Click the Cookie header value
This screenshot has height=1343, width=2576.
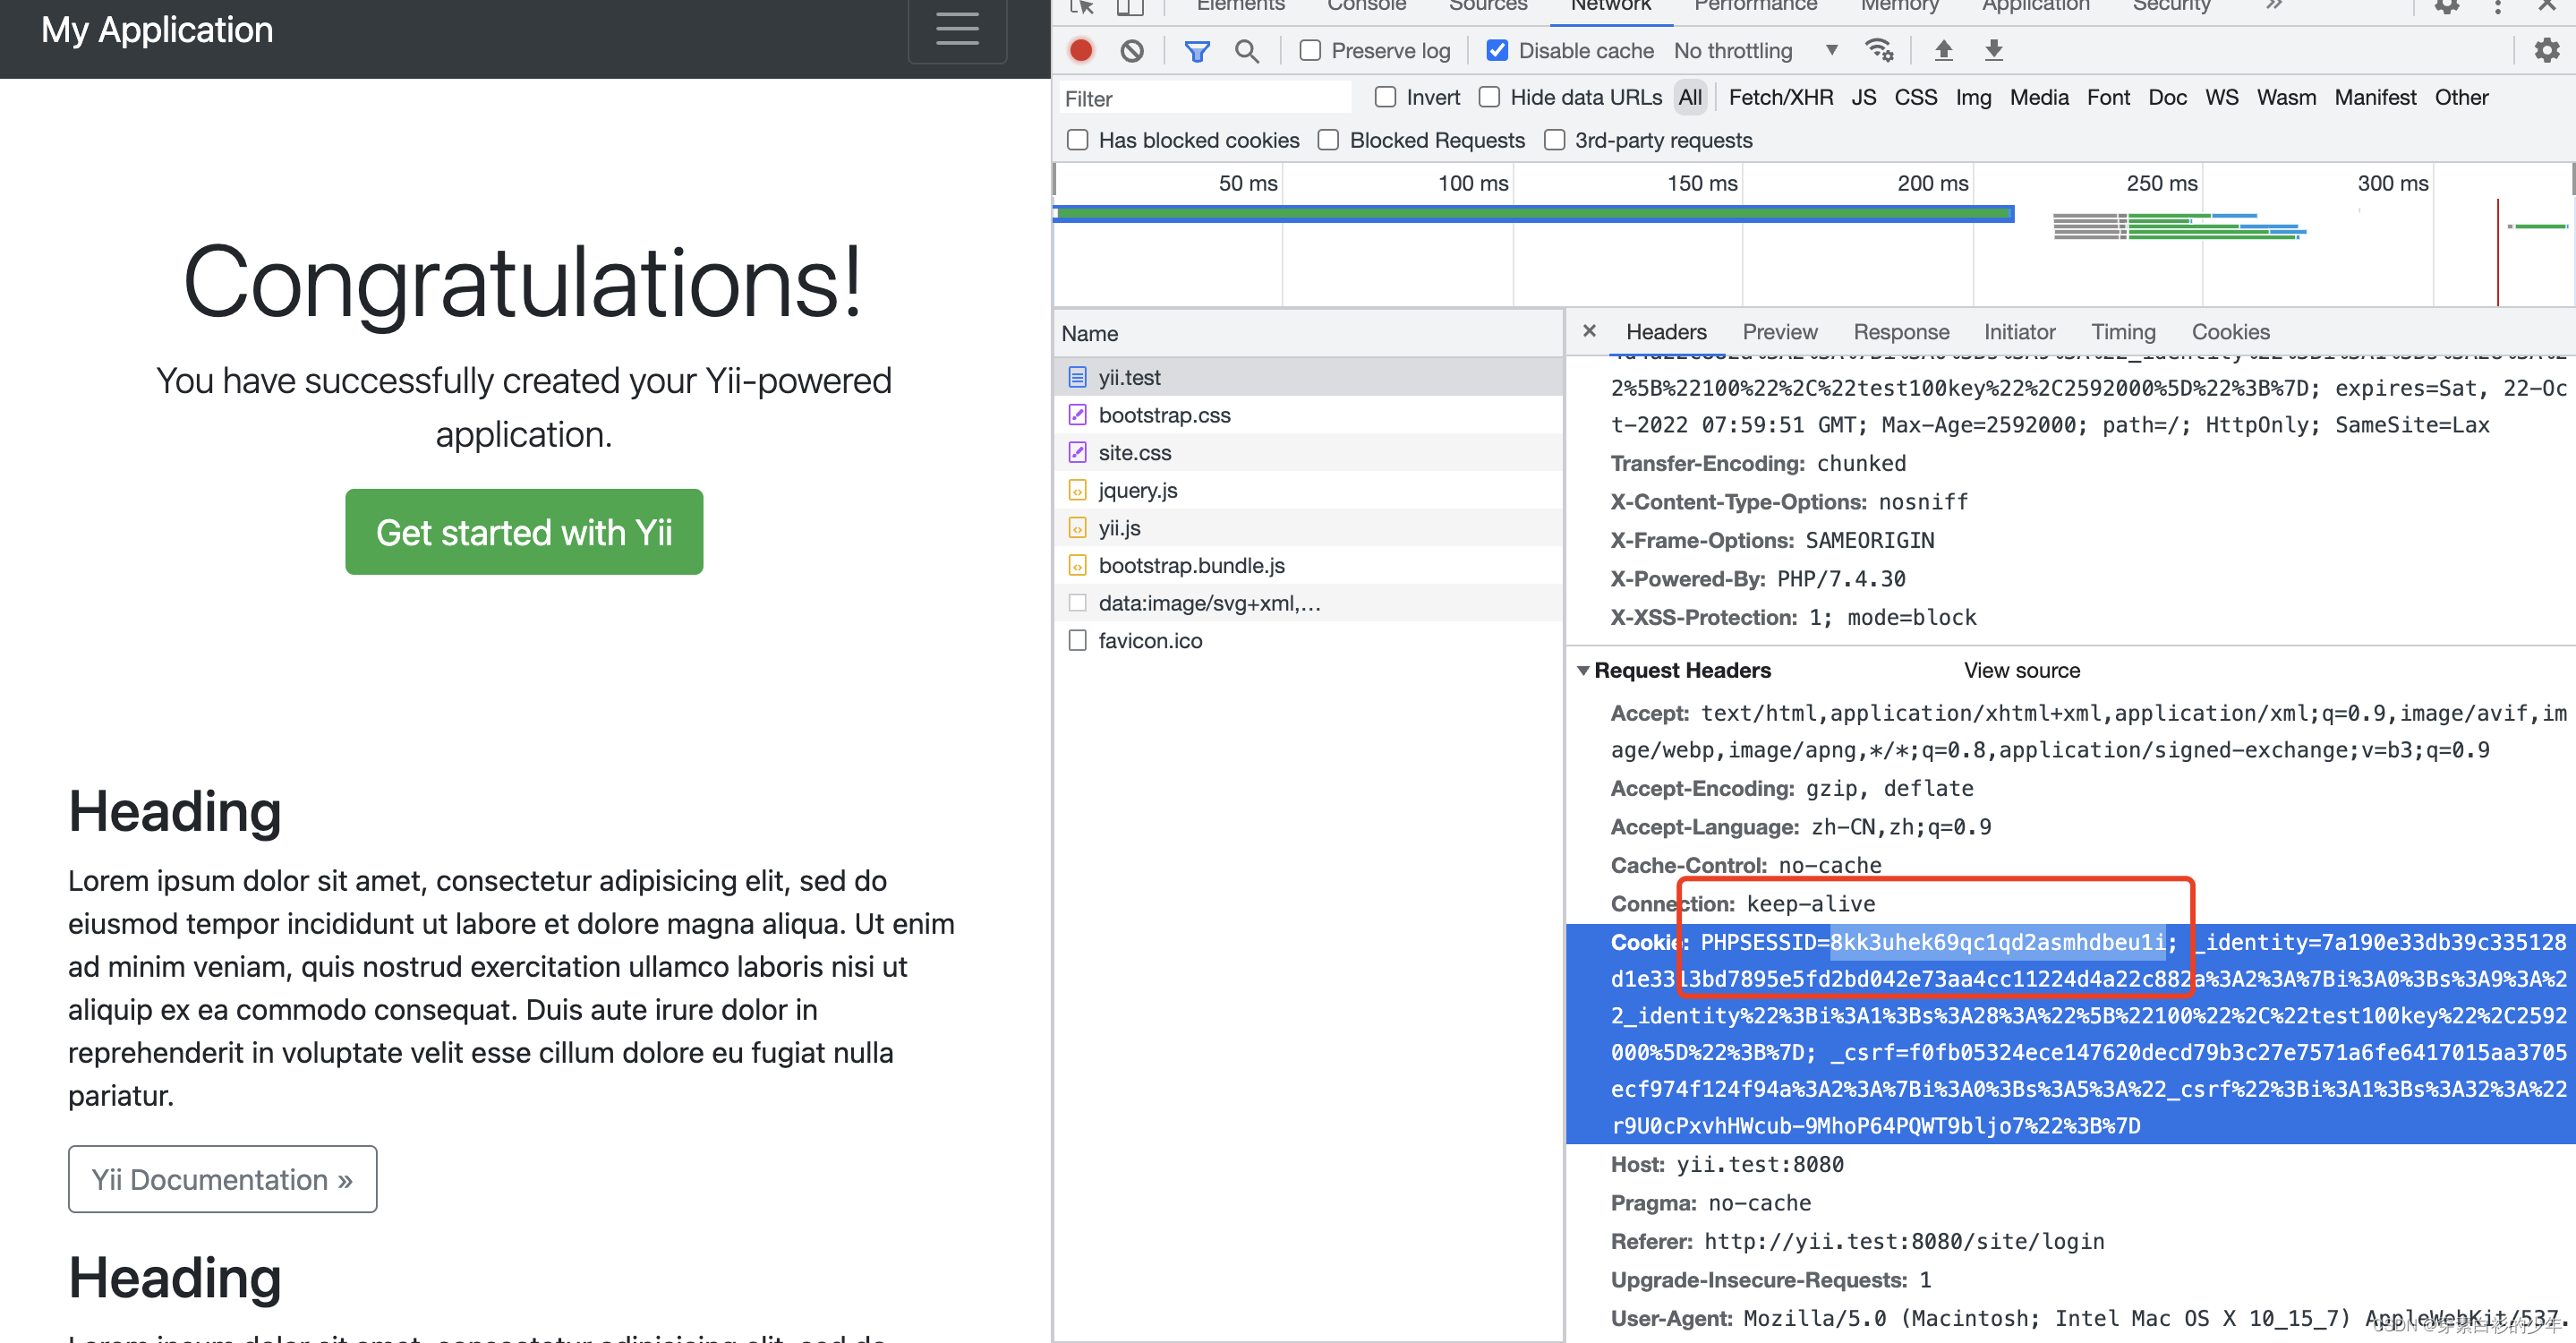[2088, 1033]
